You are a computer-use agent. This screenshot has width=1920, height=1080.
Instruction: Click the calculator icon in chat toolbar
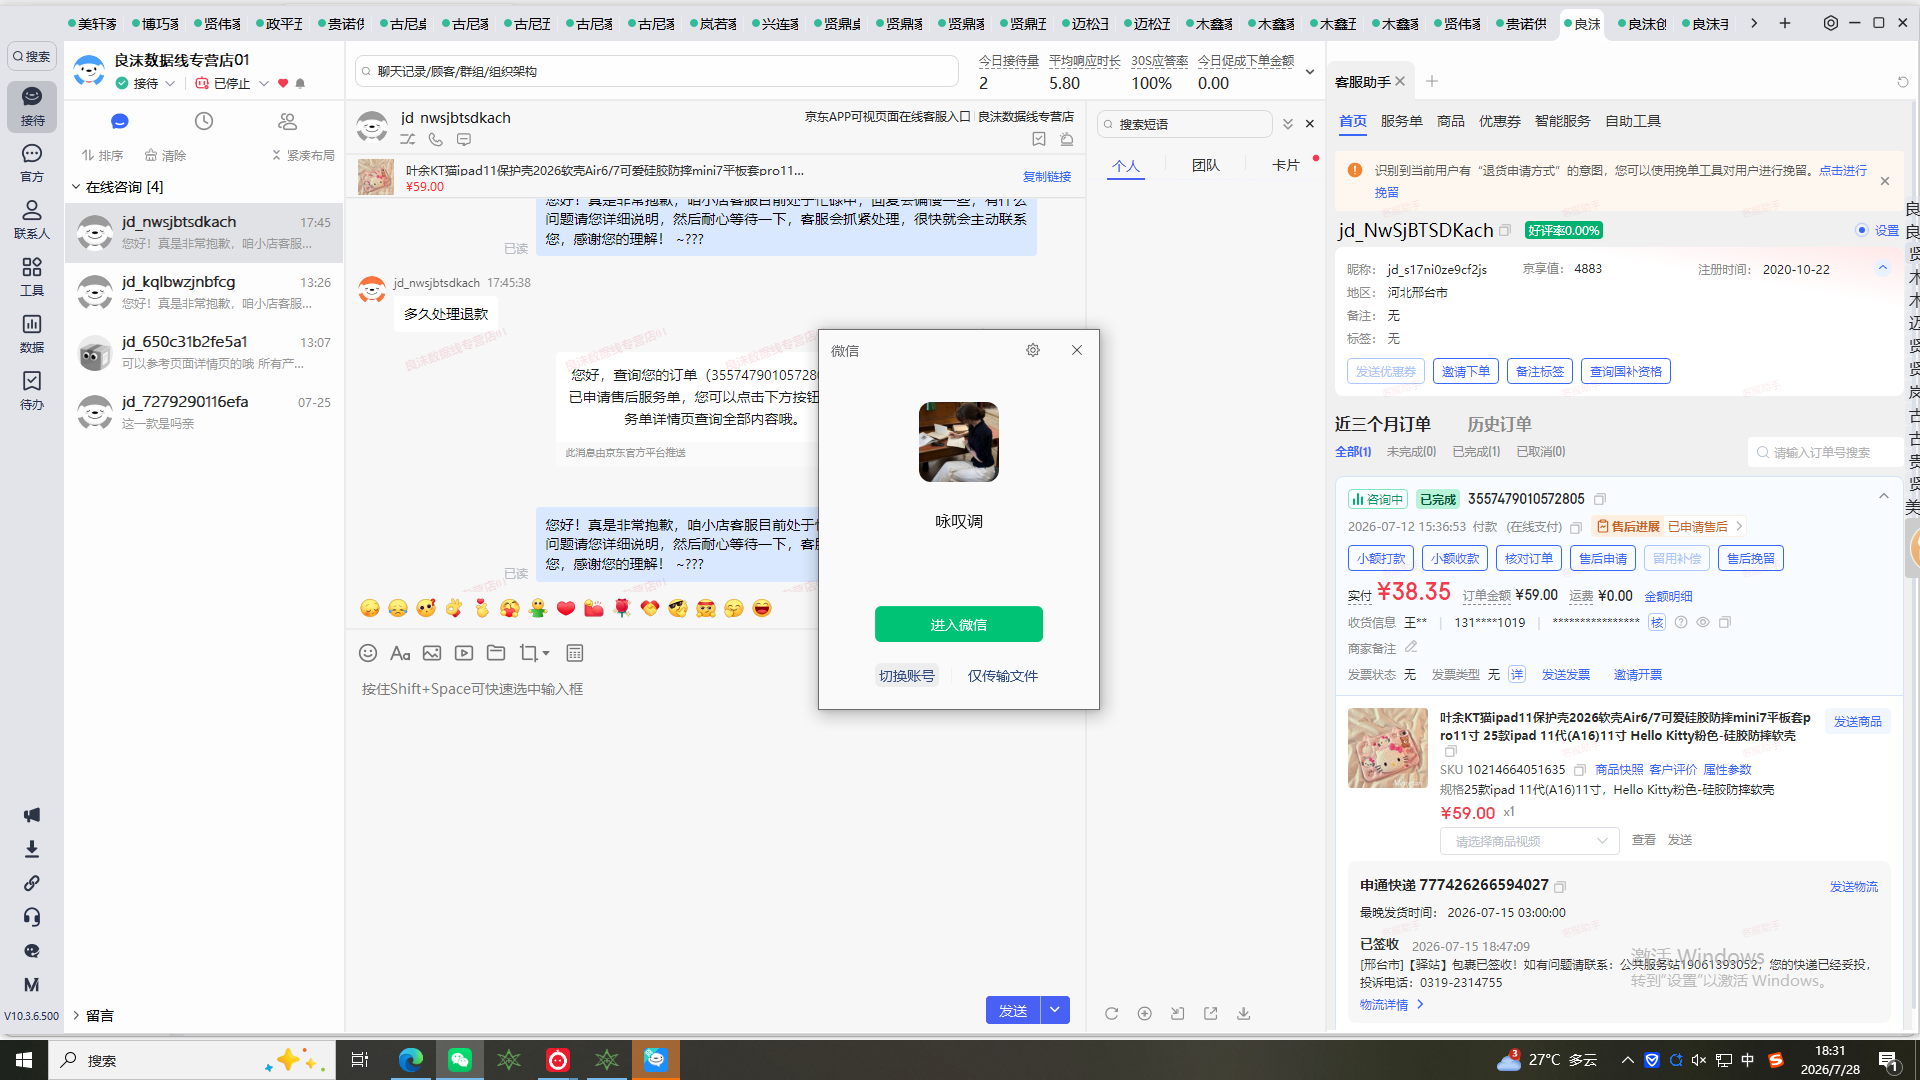pos(575,653)
